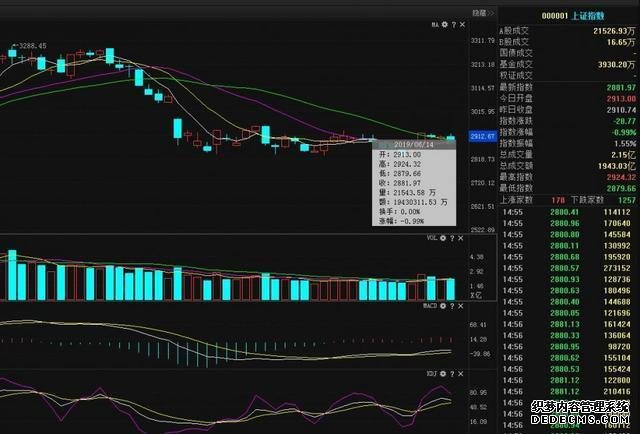Close the MACD indicator panel
This screenshot has width=640, height=434.
coord(461,306)
